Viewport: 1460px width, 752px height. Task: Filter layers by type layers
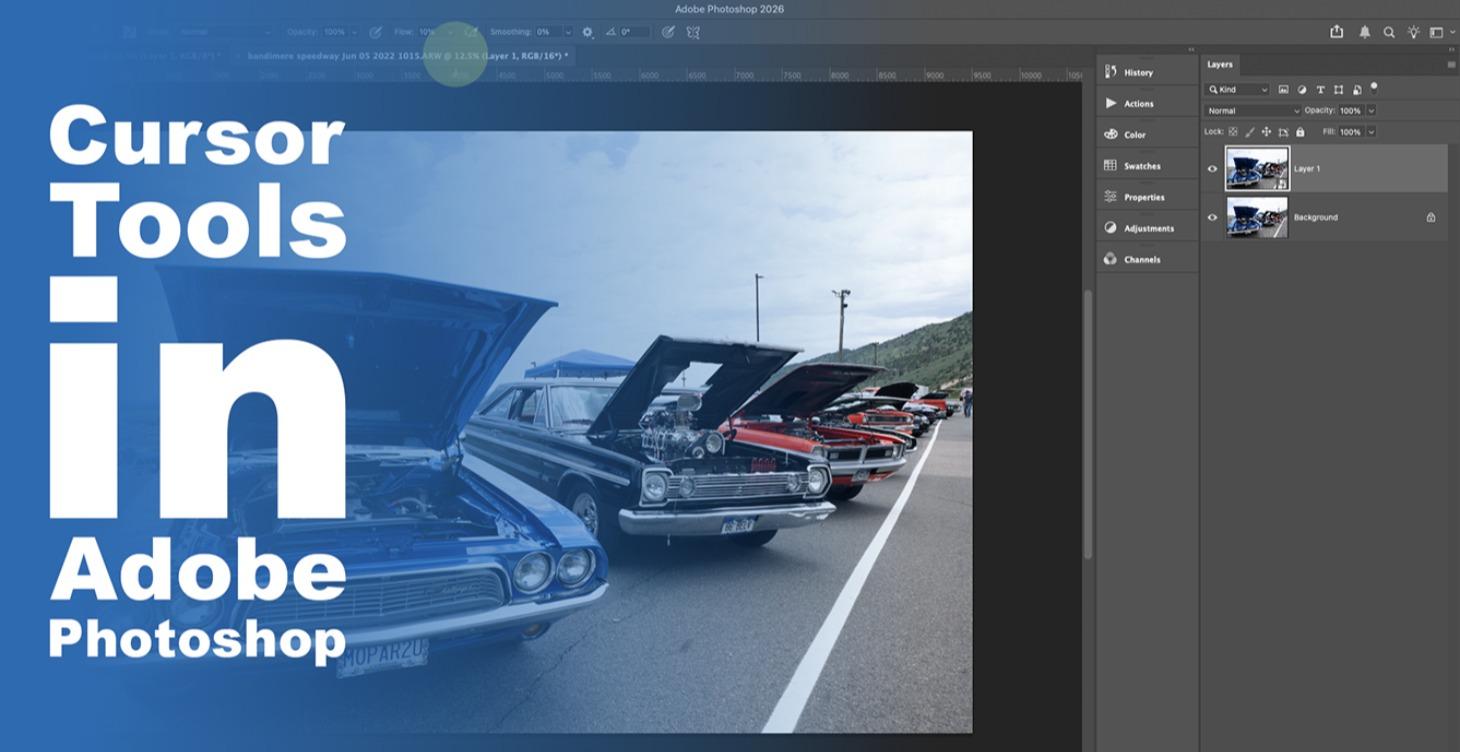click(1320, 90)
